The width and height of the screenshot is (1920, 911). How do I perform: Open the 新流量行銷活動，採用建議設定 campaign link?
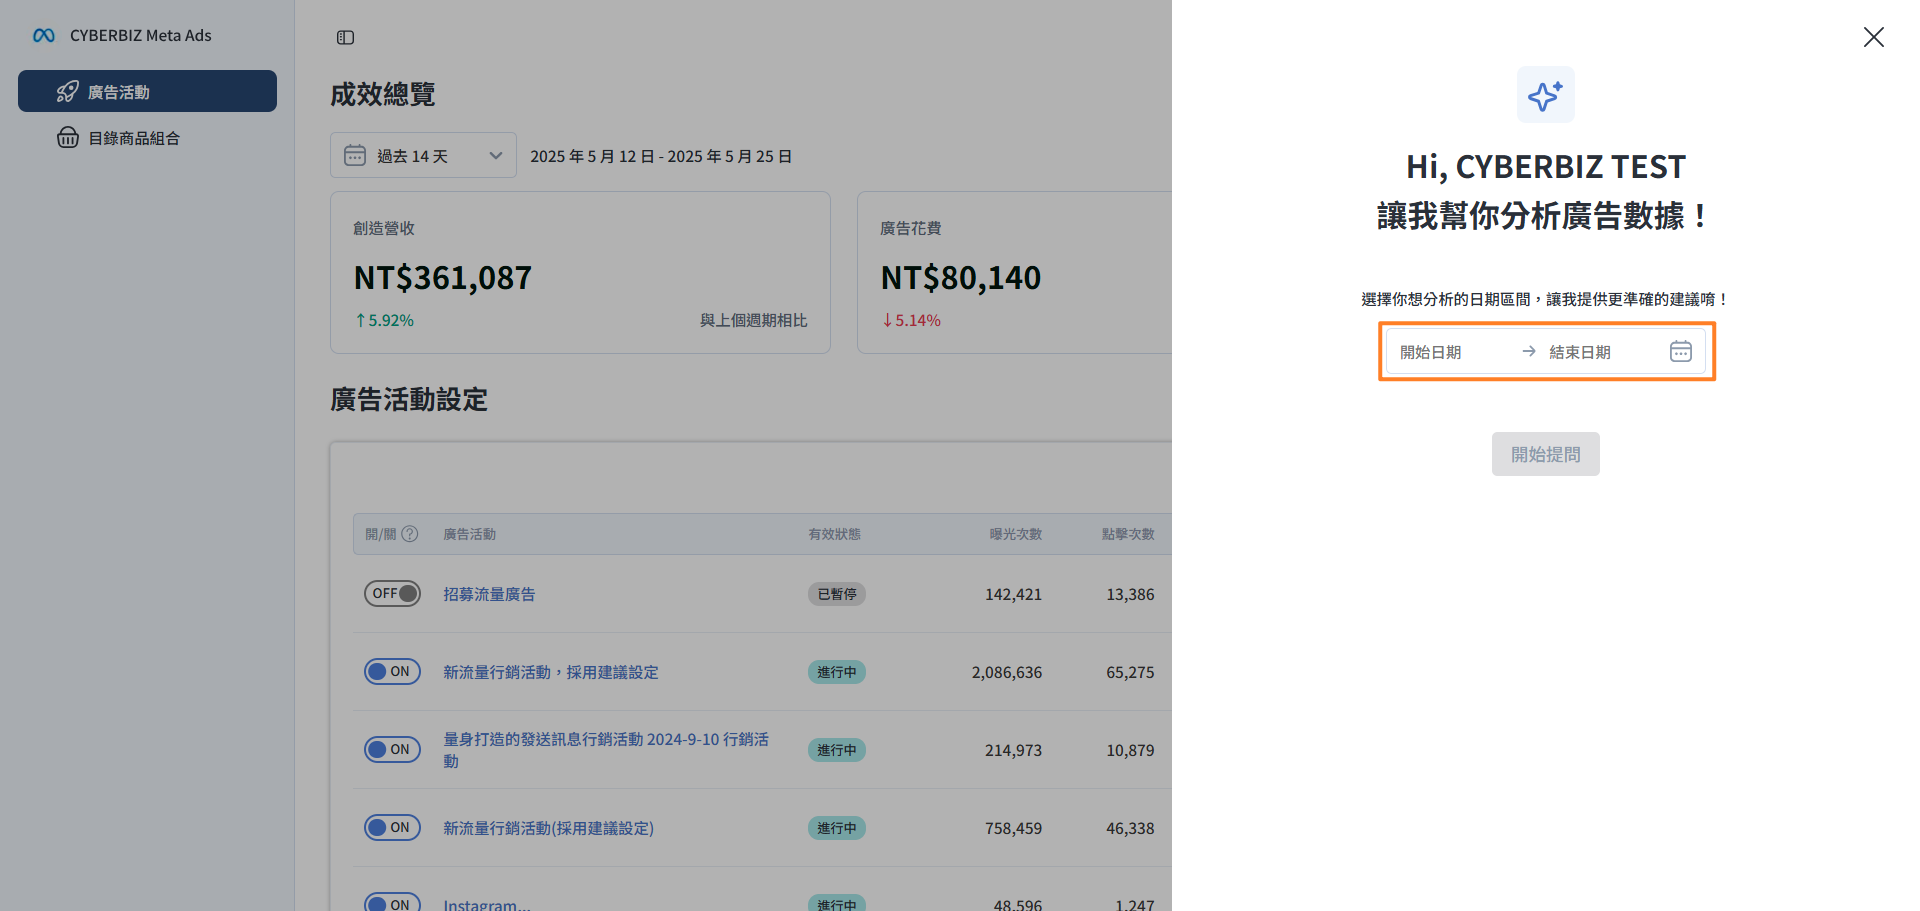click(551, 672)
